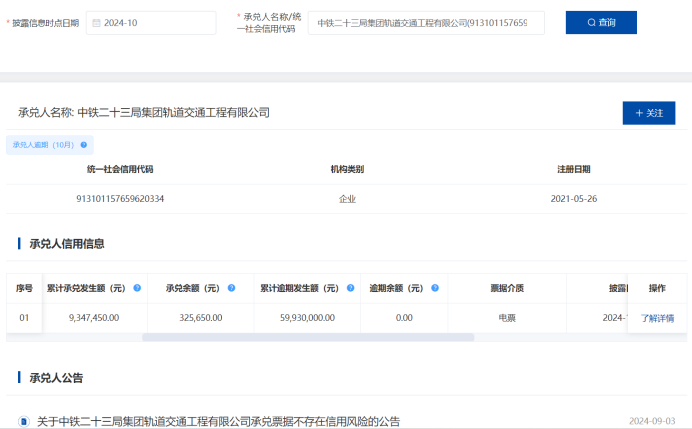Open the announcement about no credit risk
Image resolution: width=692 pixels, height=429 pixels.
218,421
